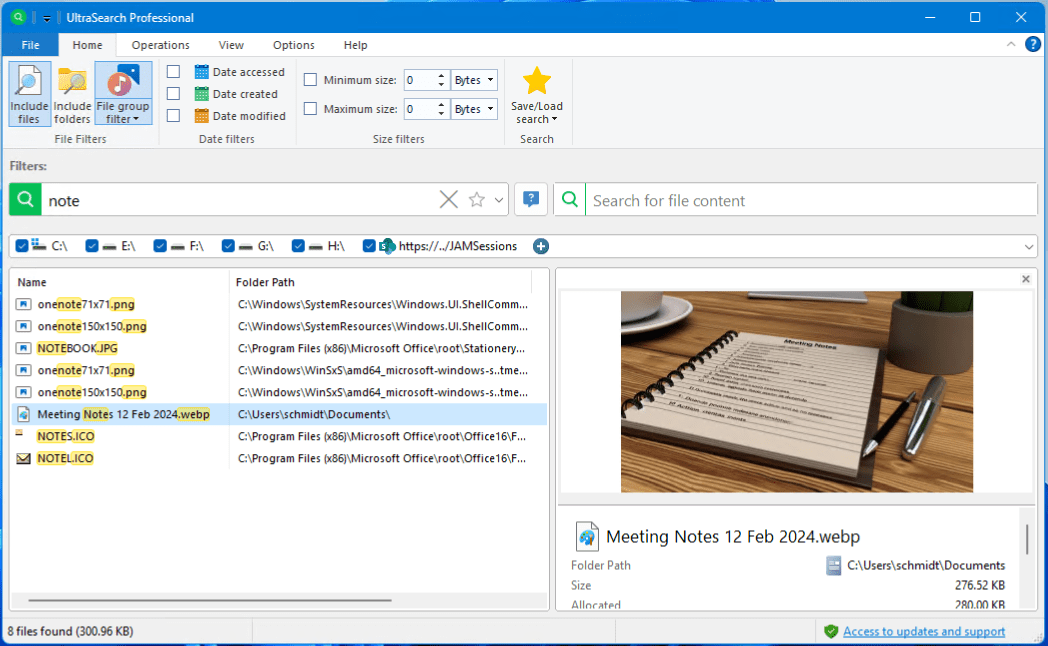1048x646 pixels.
Task: Uncheck the C:\ drive checkbox
Action: [22, 246]
